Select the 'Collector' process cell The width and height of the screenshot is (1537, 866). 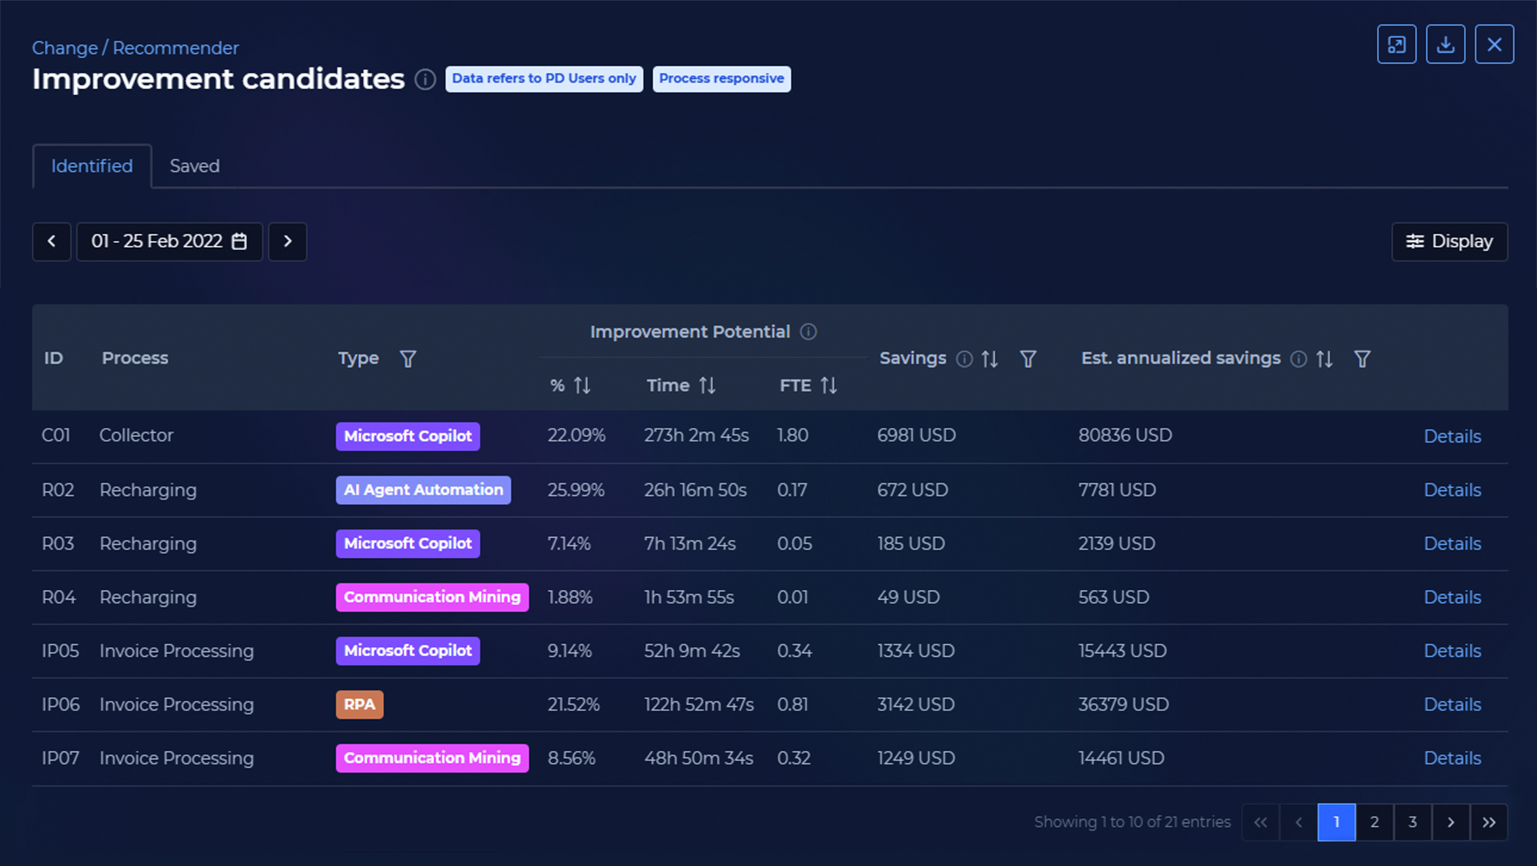point(136,436)
